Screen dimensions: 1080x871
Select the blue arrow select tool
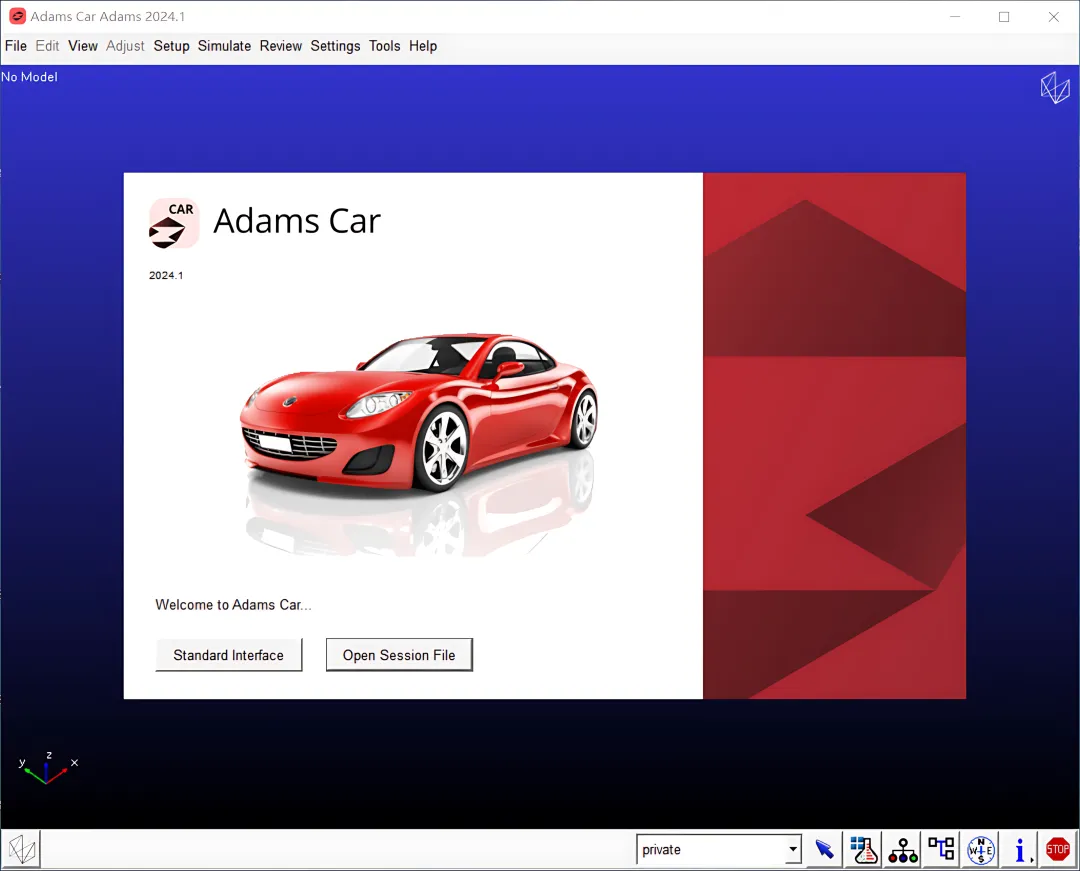[x=824, y=850]
